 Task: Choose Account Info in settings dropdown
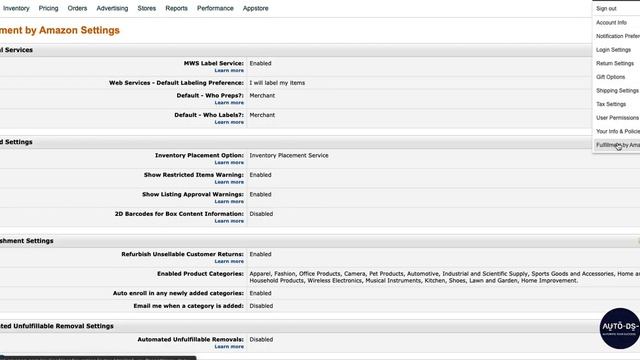point(611,22)
